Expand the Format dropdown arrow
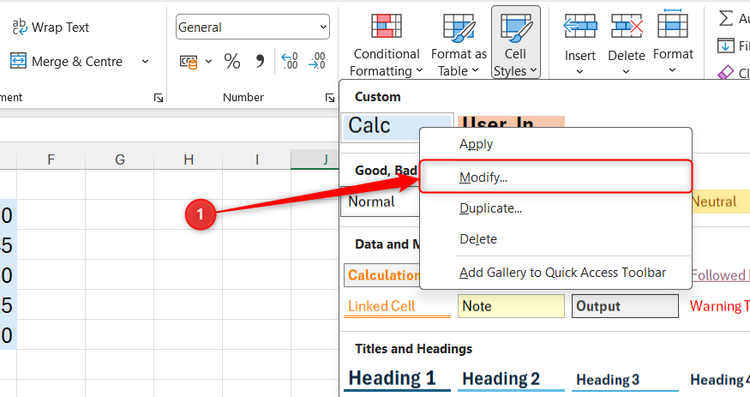The width and height of the screenshot is (750, 397). point(672,70)
